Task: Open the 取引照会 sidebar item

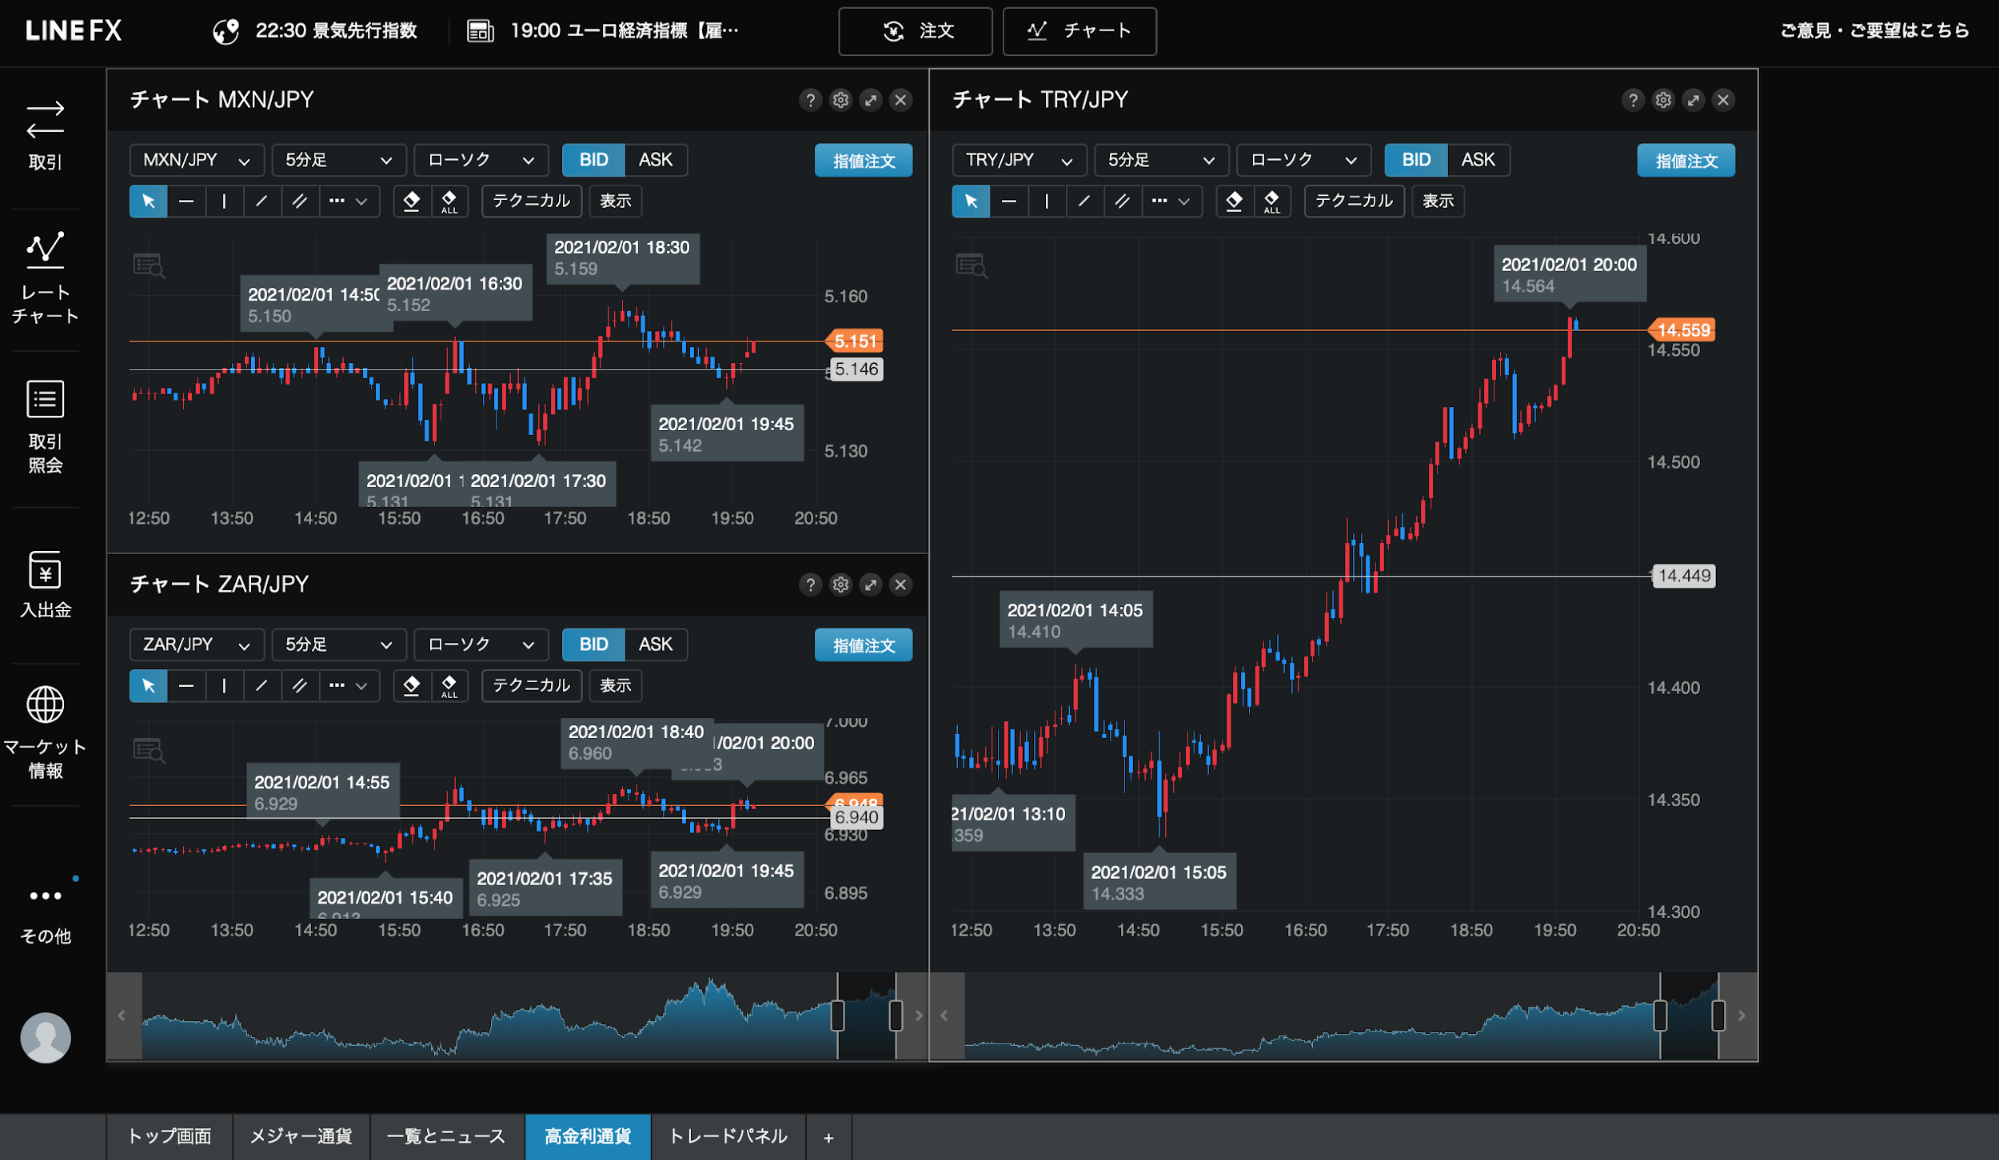Action: pos(45,426)
